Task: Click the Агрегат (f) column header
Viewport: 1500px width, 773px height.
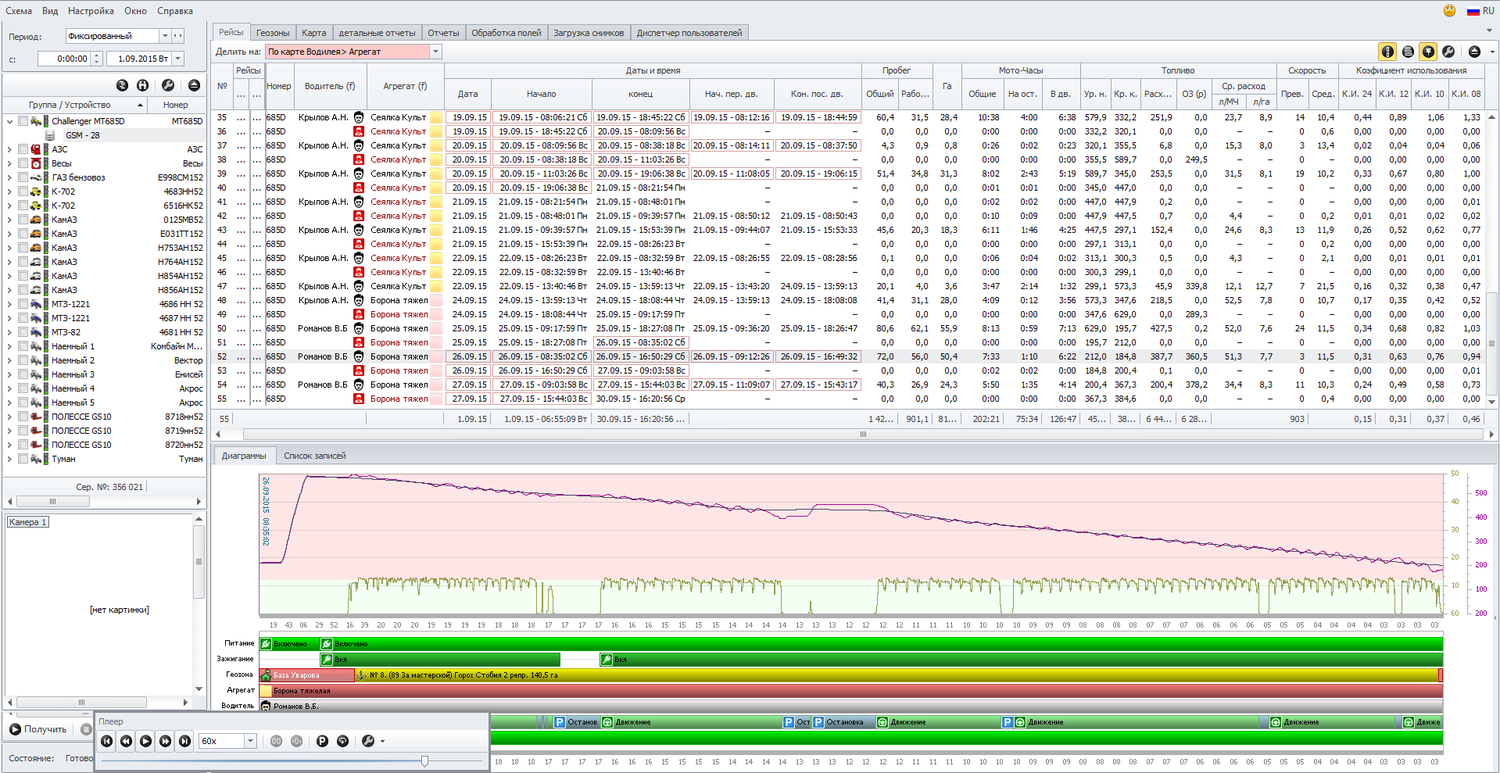Action: (x=405, y=86)
